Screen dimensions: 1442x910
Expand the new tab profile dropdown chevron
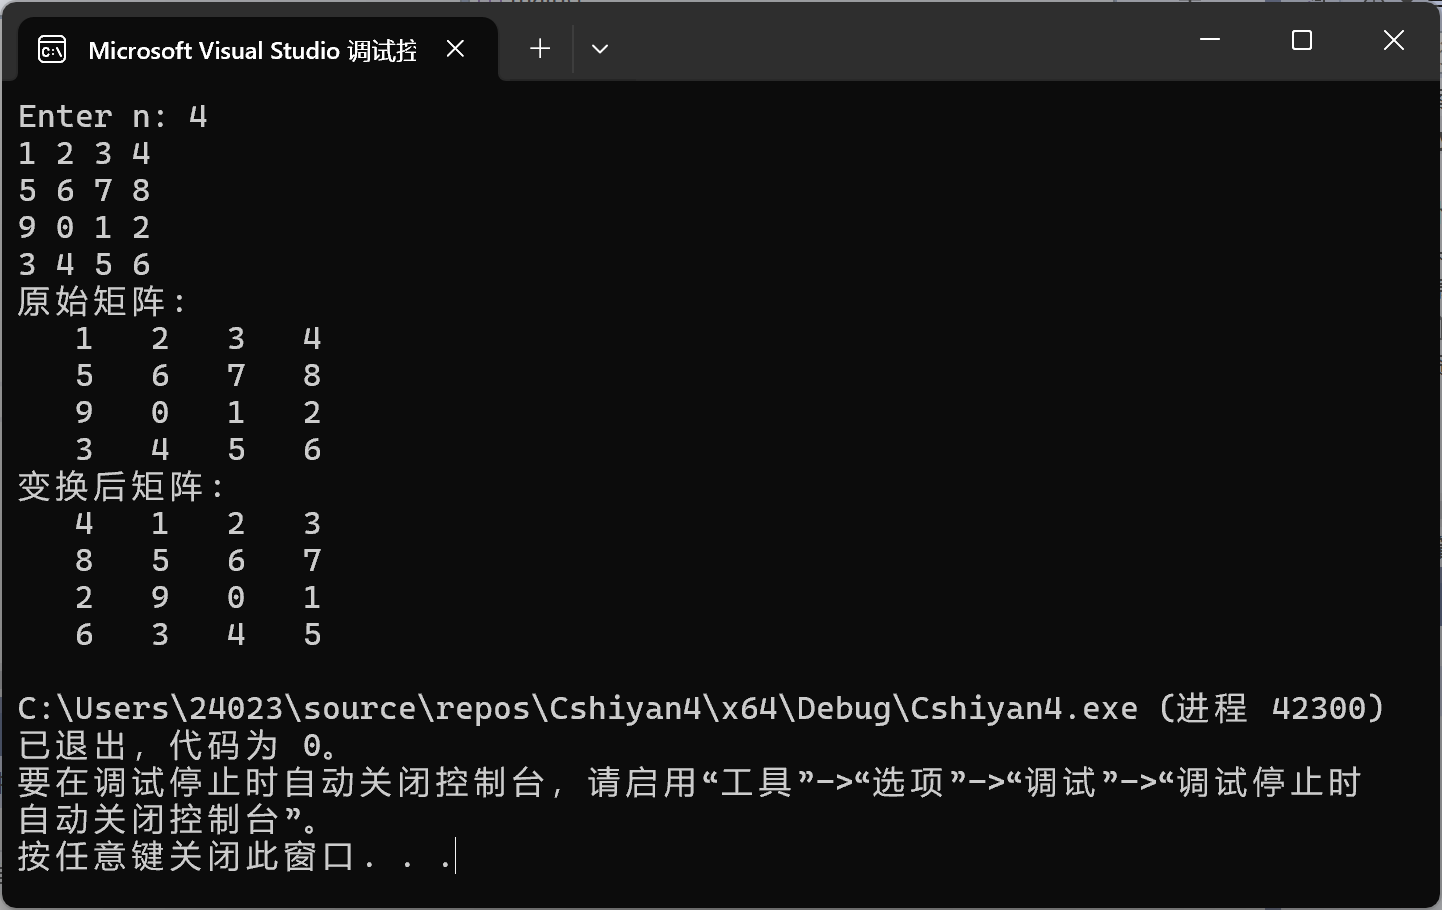(600, 48)
